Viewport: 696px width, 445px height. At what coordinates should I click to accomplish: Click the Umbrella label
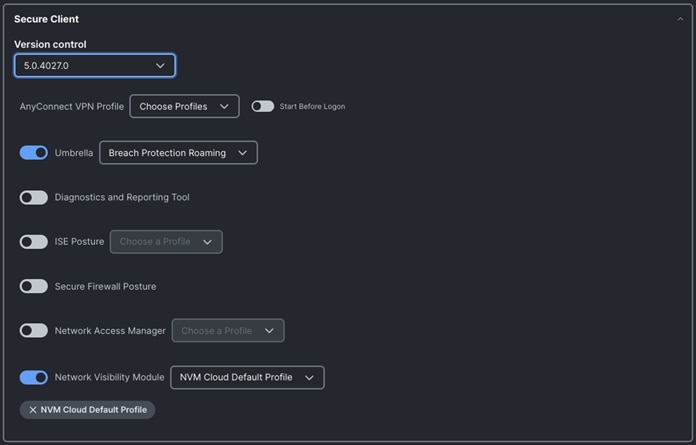(x=74, y=153)
